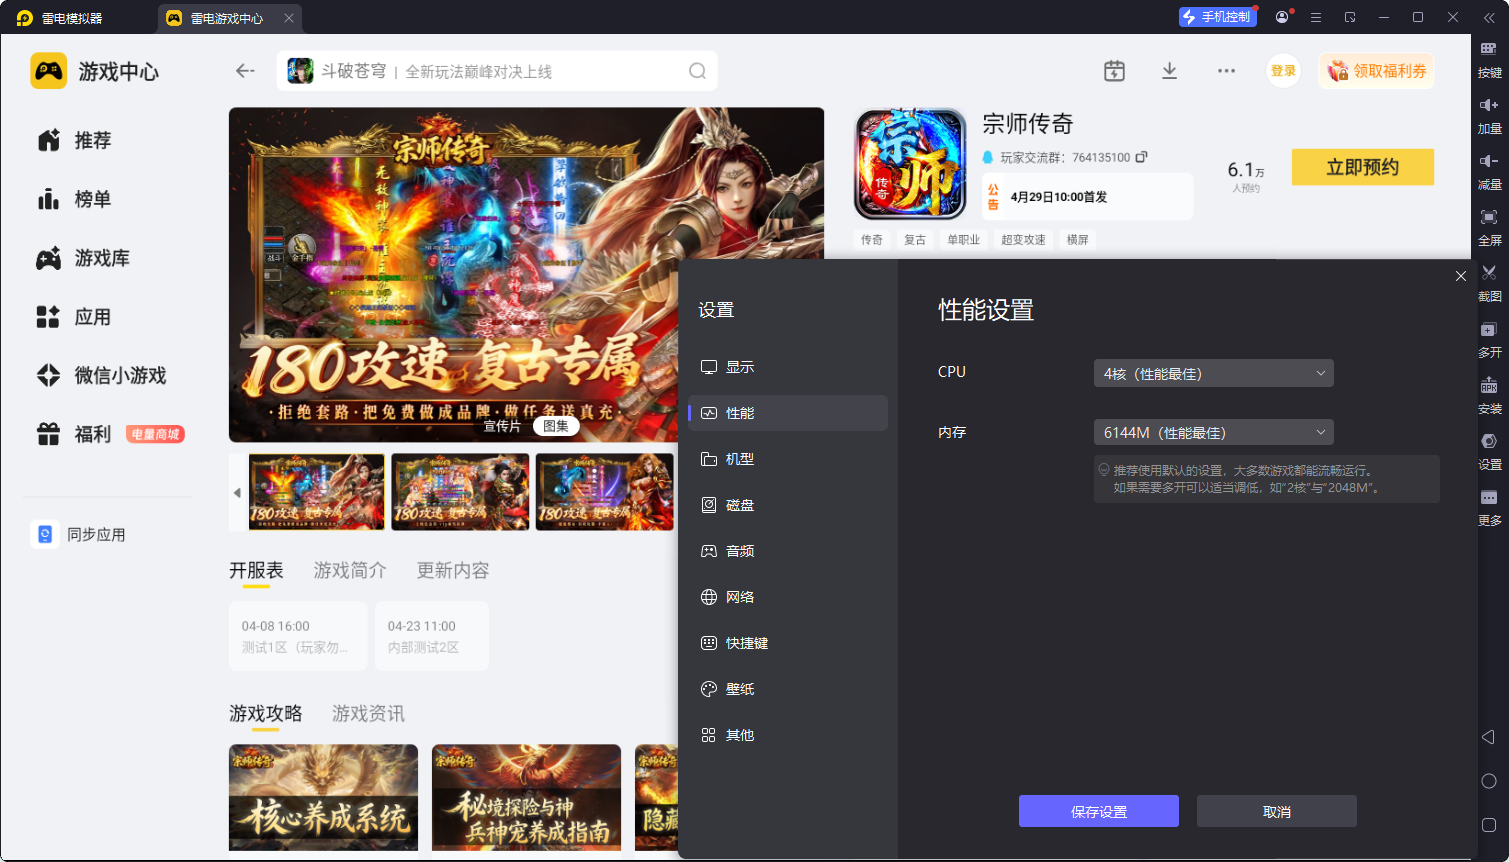Switch to the 游戏简介 tab
This screenshot has height=862, width=1509.
tap(350, 570)
